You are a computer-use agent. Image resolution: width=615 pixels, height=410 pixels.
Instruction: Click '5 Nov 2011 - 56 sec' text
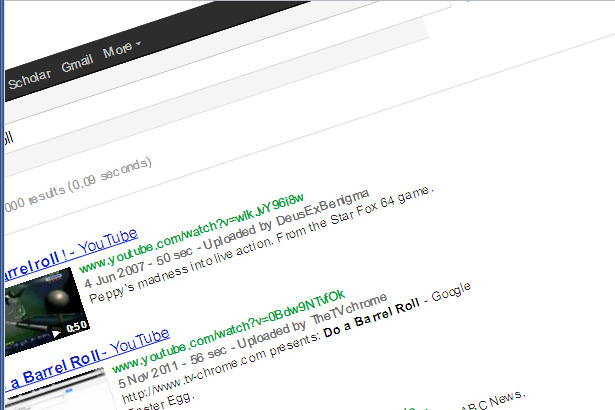tap(173, 366)
